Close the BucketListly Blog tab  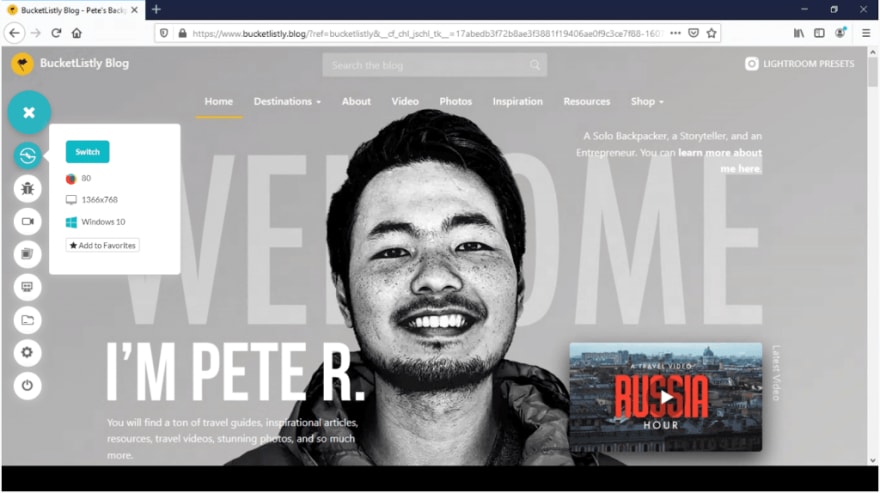(x=135, y=10)
